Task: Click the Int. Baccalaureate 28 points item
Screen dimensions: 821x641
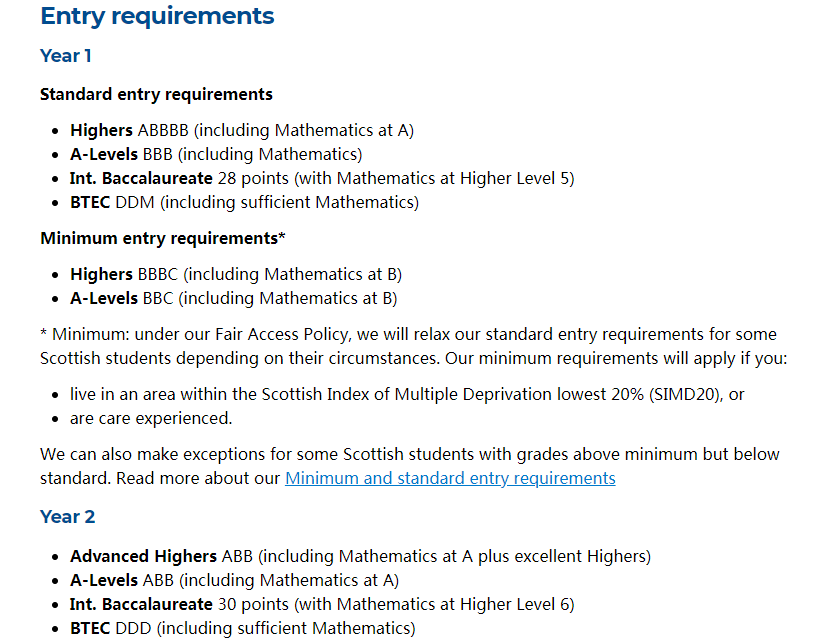Action: (x=321, y=178)
